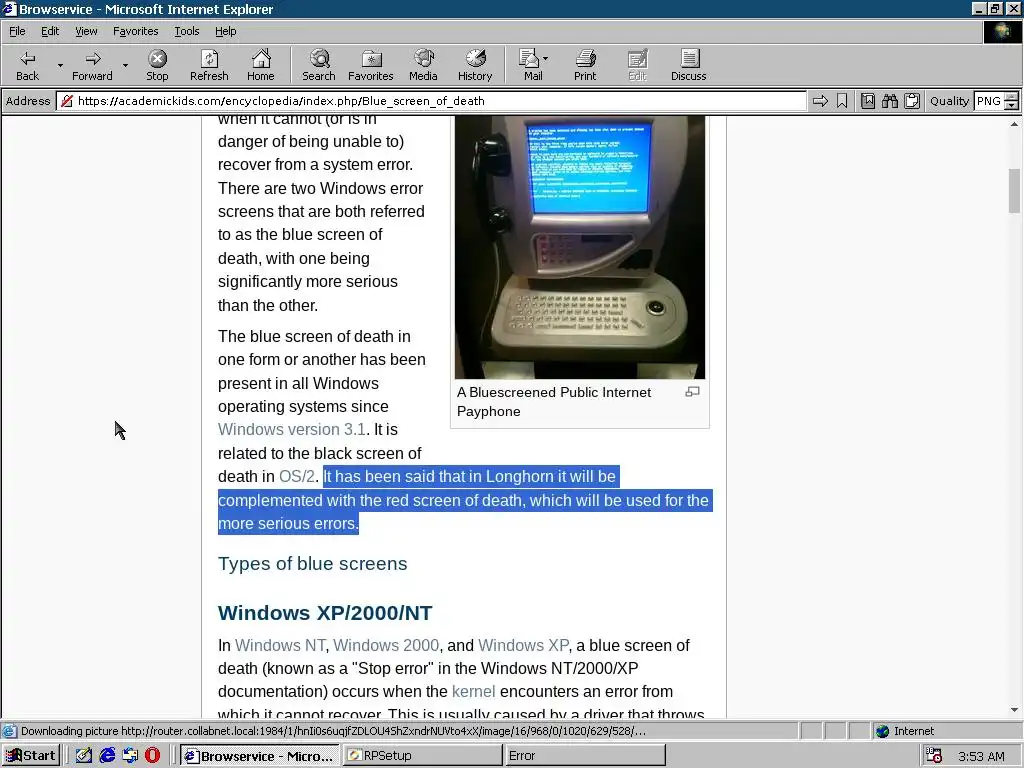The height and width of the screenshot is (768, 1024).
Task: Open the View menu
Action: tap(86, 31)
